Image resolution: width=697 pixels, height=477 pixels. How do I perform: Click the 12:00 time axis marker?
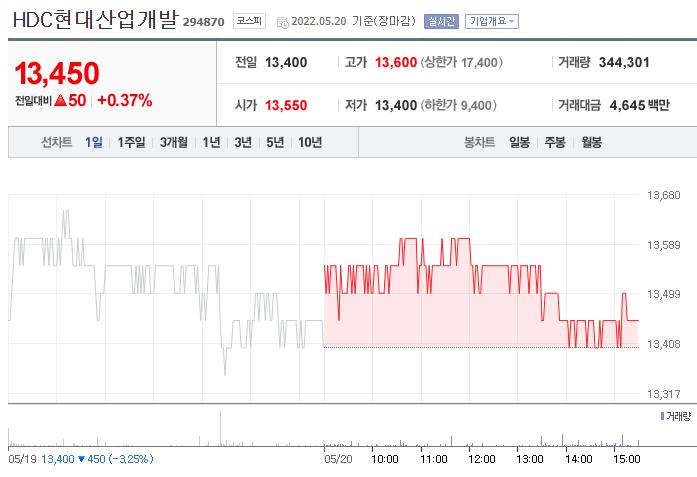(x=482, y=459)
